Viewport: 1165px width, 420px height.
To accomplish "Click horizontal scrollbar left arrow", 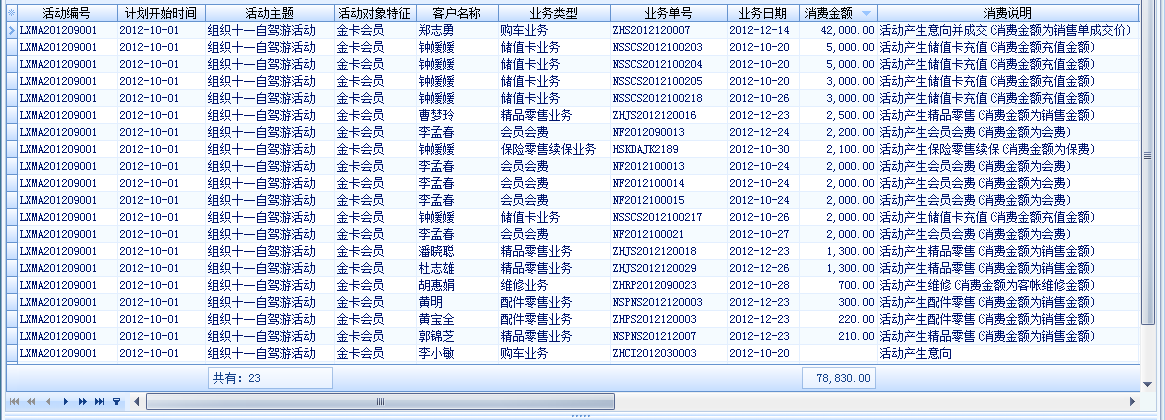I will [137, 401].
